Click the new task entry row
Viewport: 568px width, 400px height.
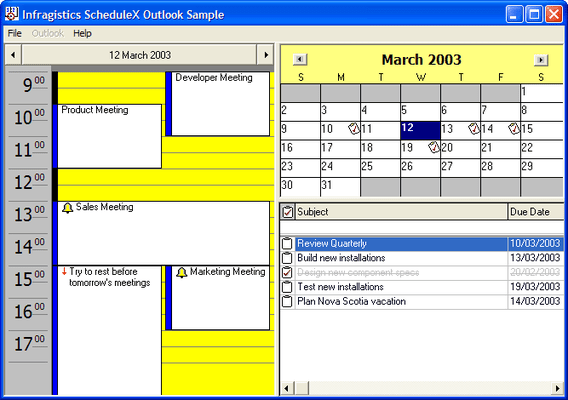point(422,228)
